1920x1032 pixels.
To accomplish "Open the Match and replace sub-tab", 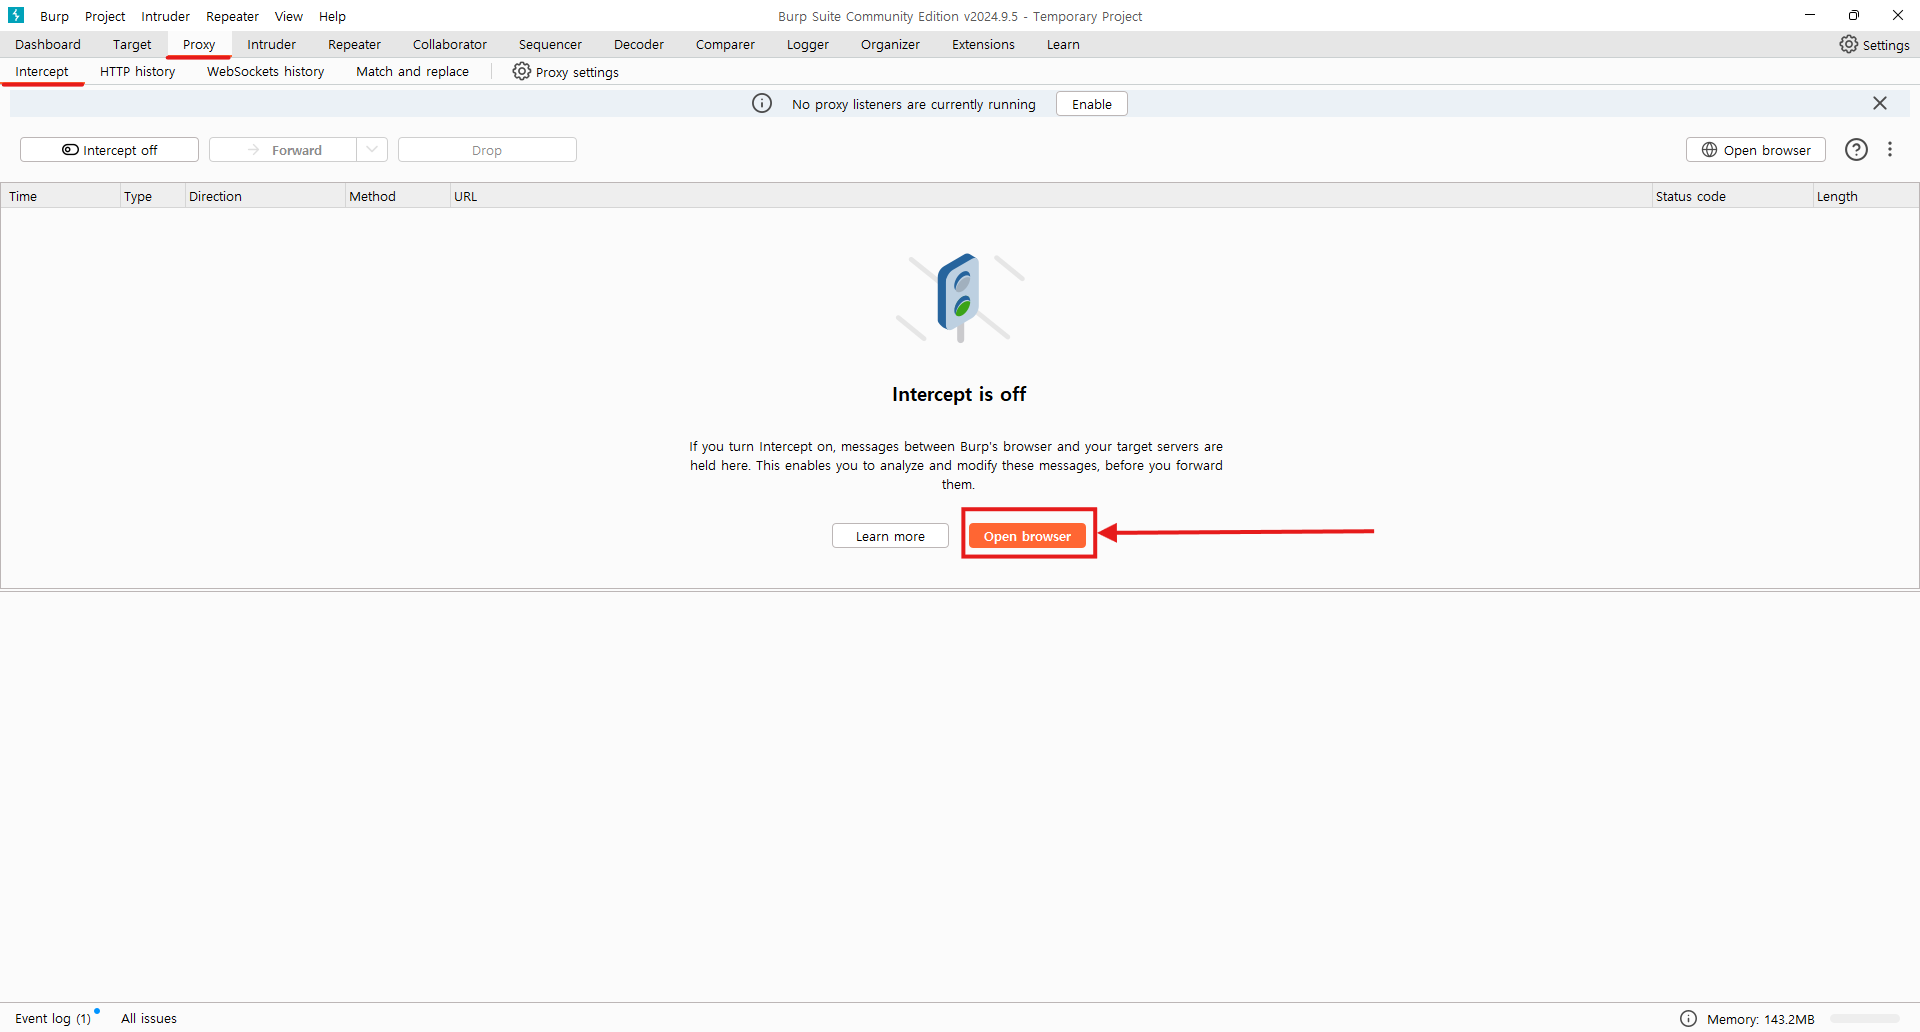I will tap(412, 72).
